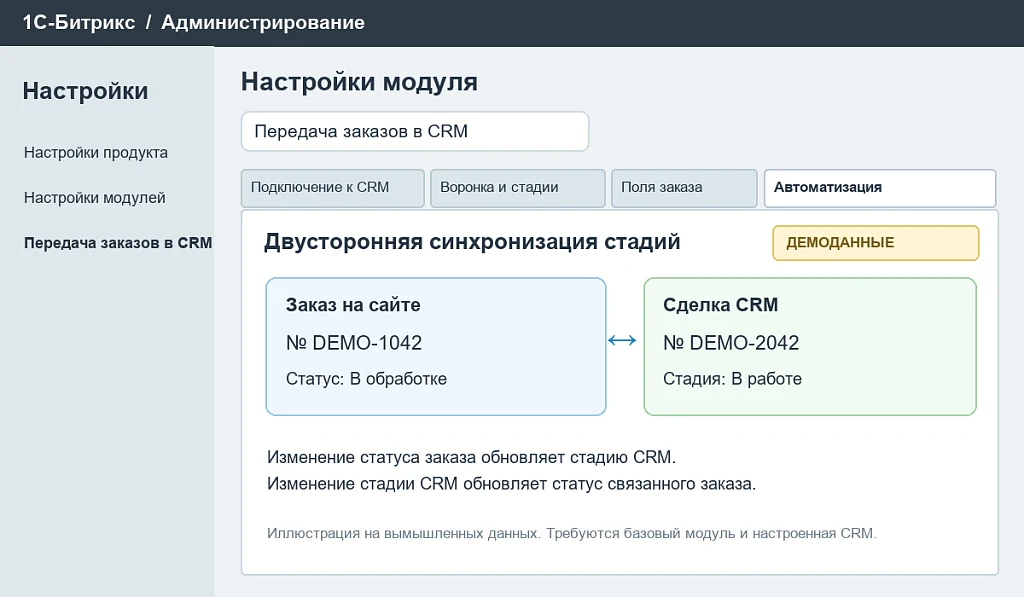This screenshot has width=1024, height=597.
Task: Click the text Статус: В обработке
Action: [x=366, y=379]
